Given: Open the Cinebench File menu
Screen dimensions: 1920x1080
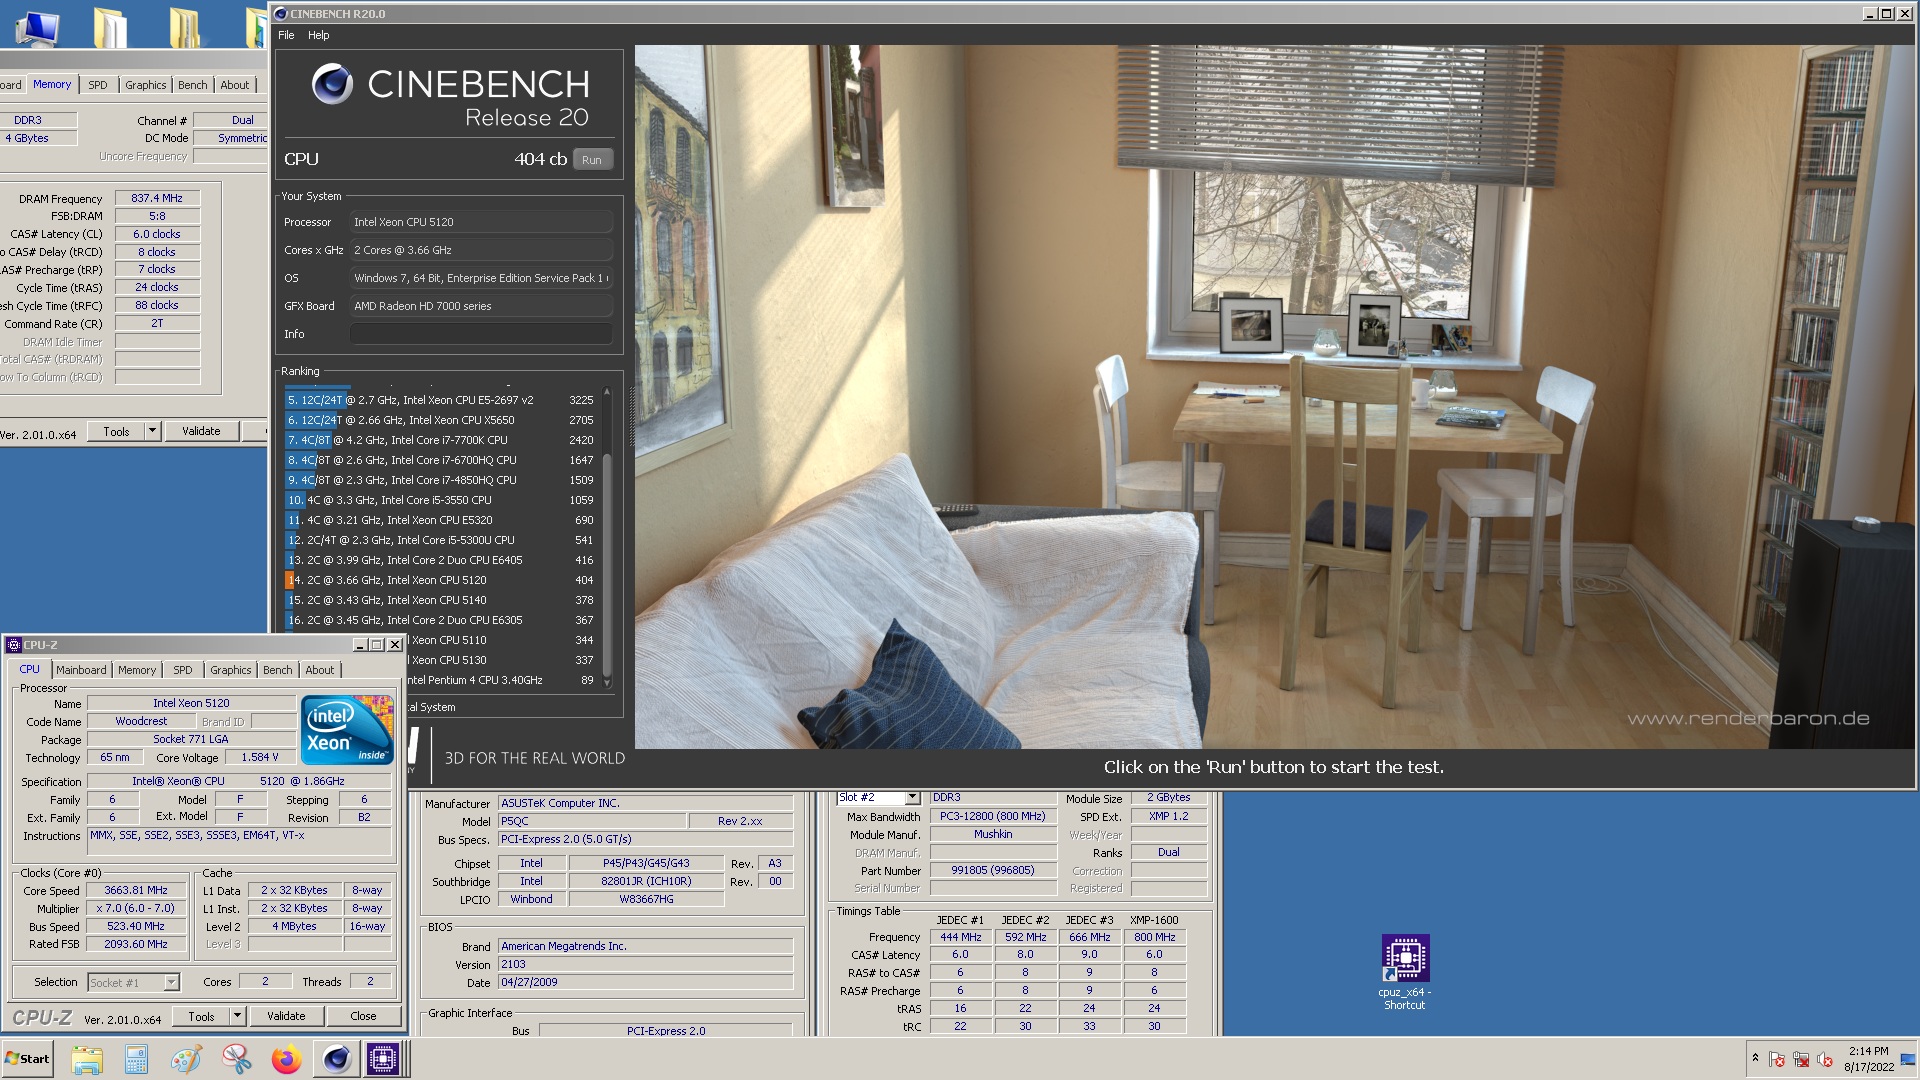Looking at the screenshot, I should [x=286, y=35].
